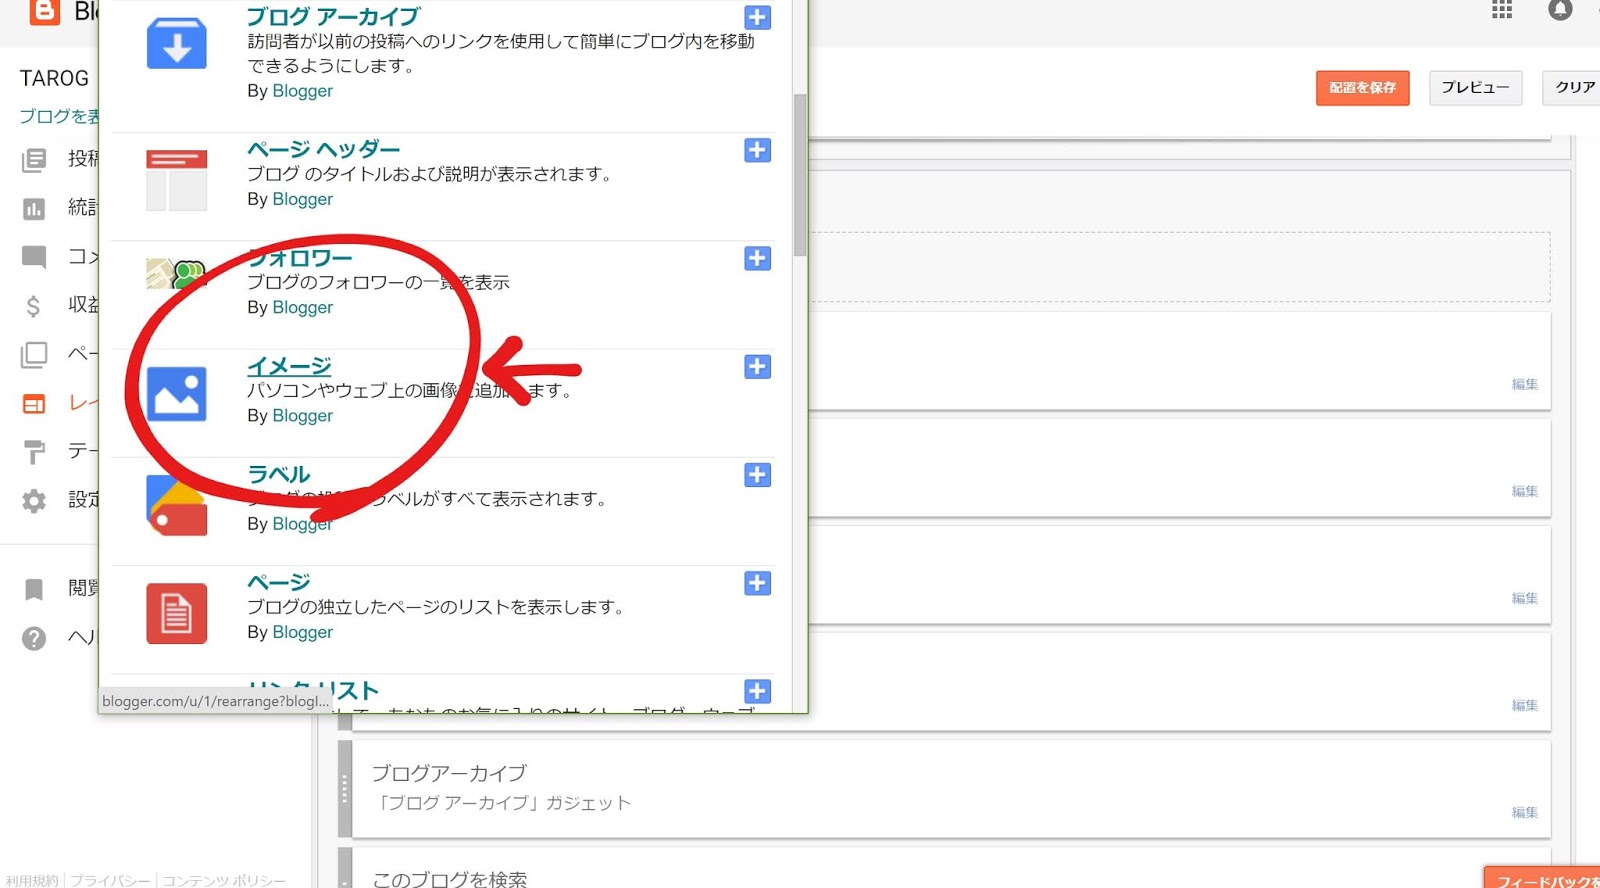Add the ブログ アーカイブ gadget with plus icon
The height and width of the screenshot is (888, 1600).
[757, 17]
